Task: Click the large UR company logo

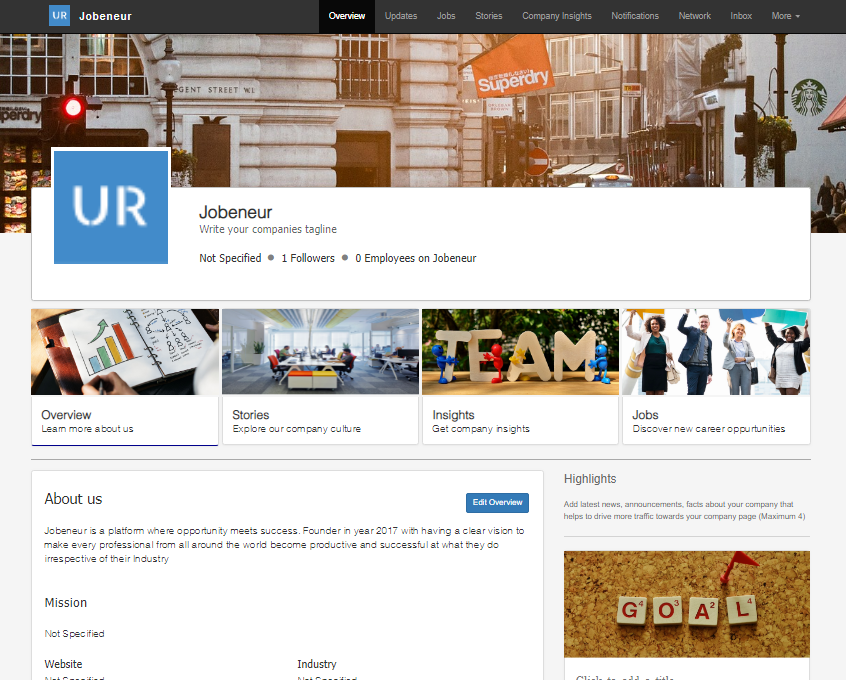Action: (111, 207)
